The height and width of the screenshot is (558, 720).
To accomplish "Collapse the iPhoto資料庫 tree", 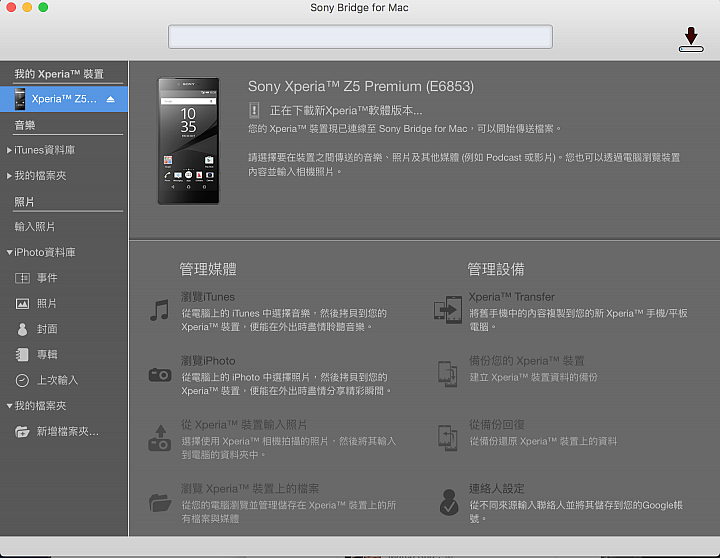I will point(9,252).
